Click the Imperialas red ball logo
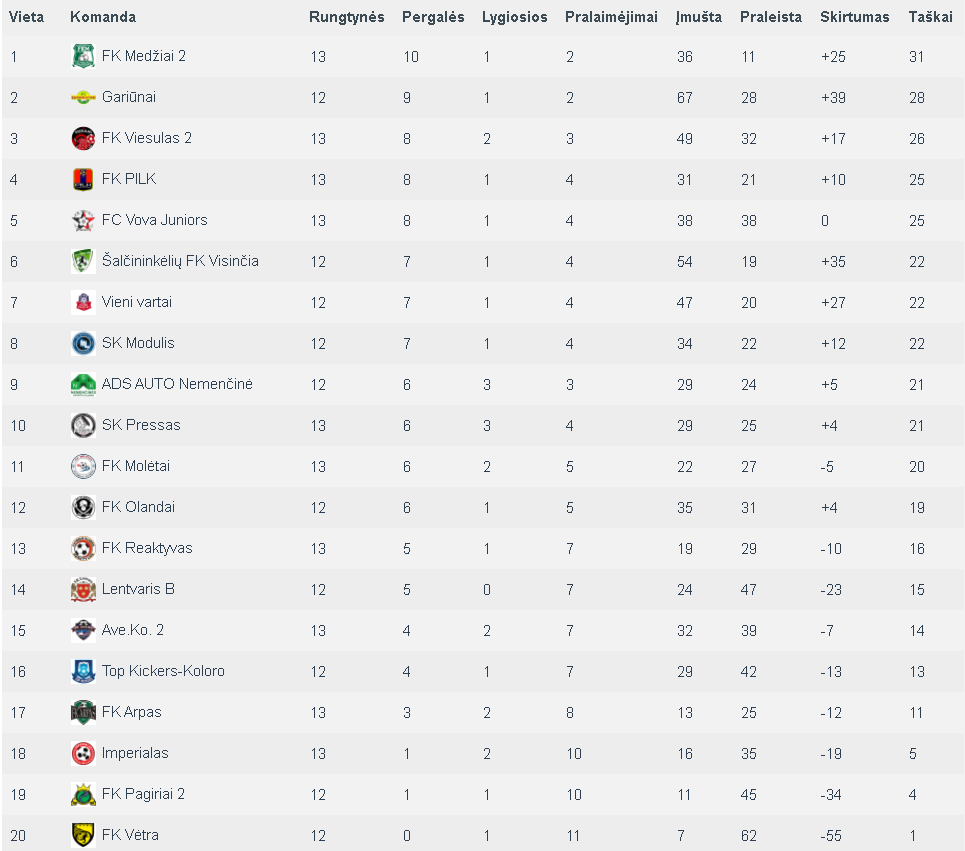 tap(83, 753)
